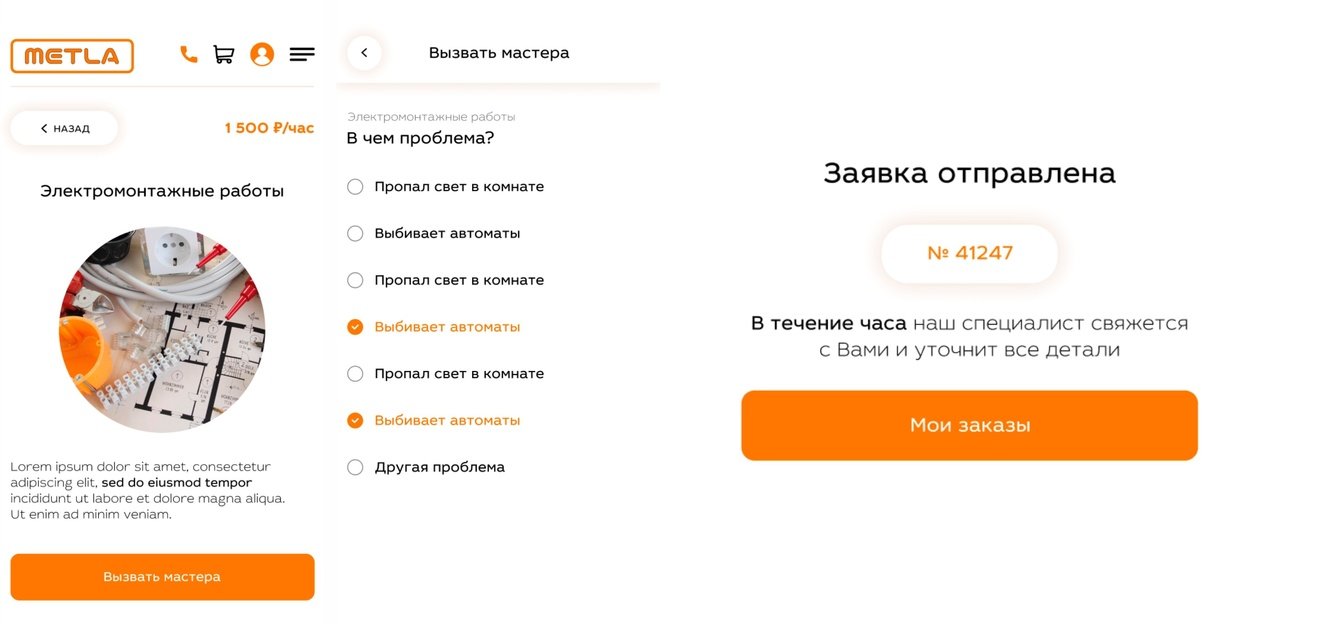Screen dimensions: 1340x624
Task: Click the METLA logo
Action: coord(72,56)
